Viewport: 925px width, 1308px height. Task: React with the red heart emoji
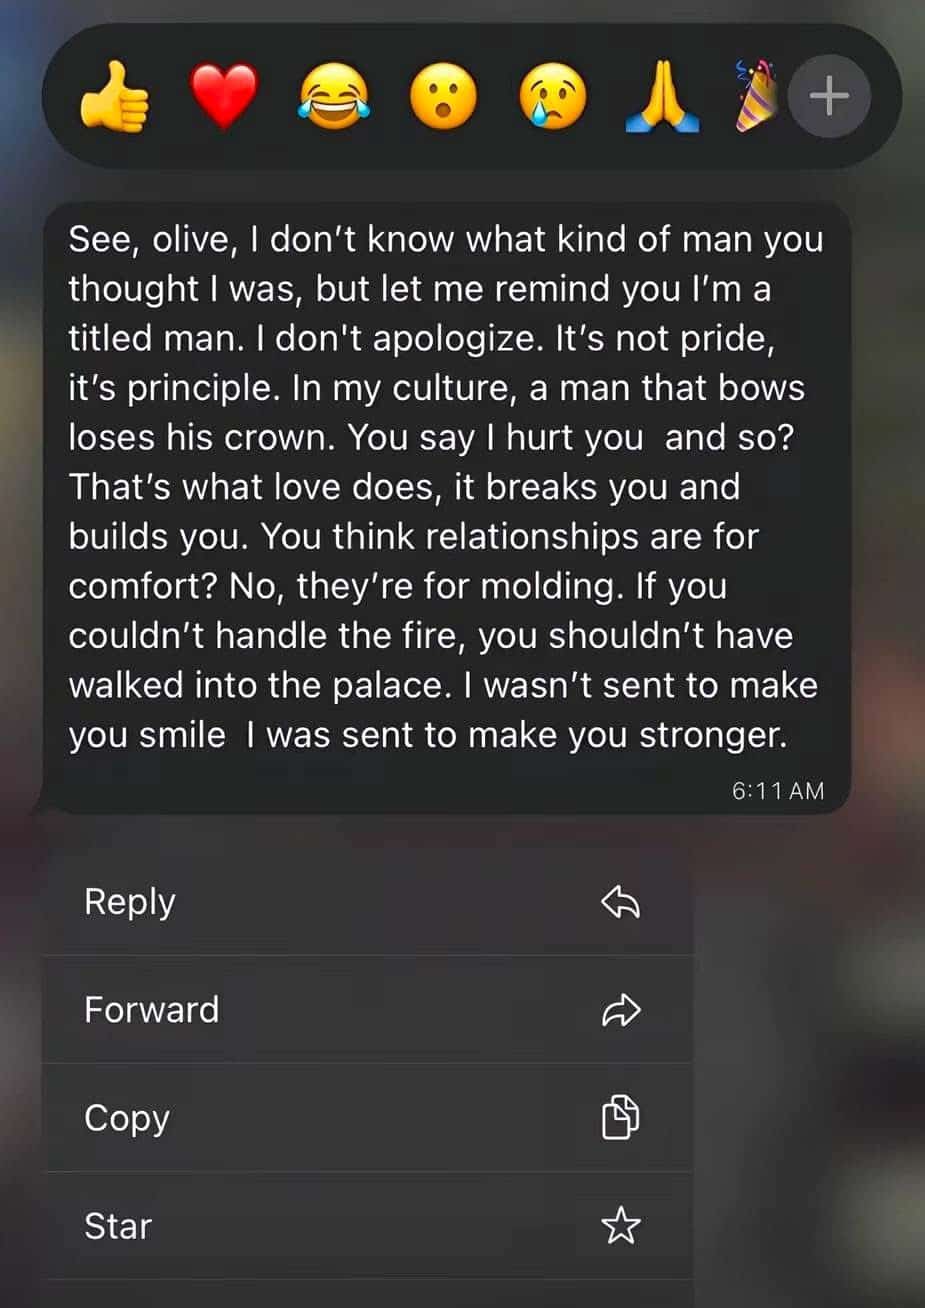tap(224, 97)
